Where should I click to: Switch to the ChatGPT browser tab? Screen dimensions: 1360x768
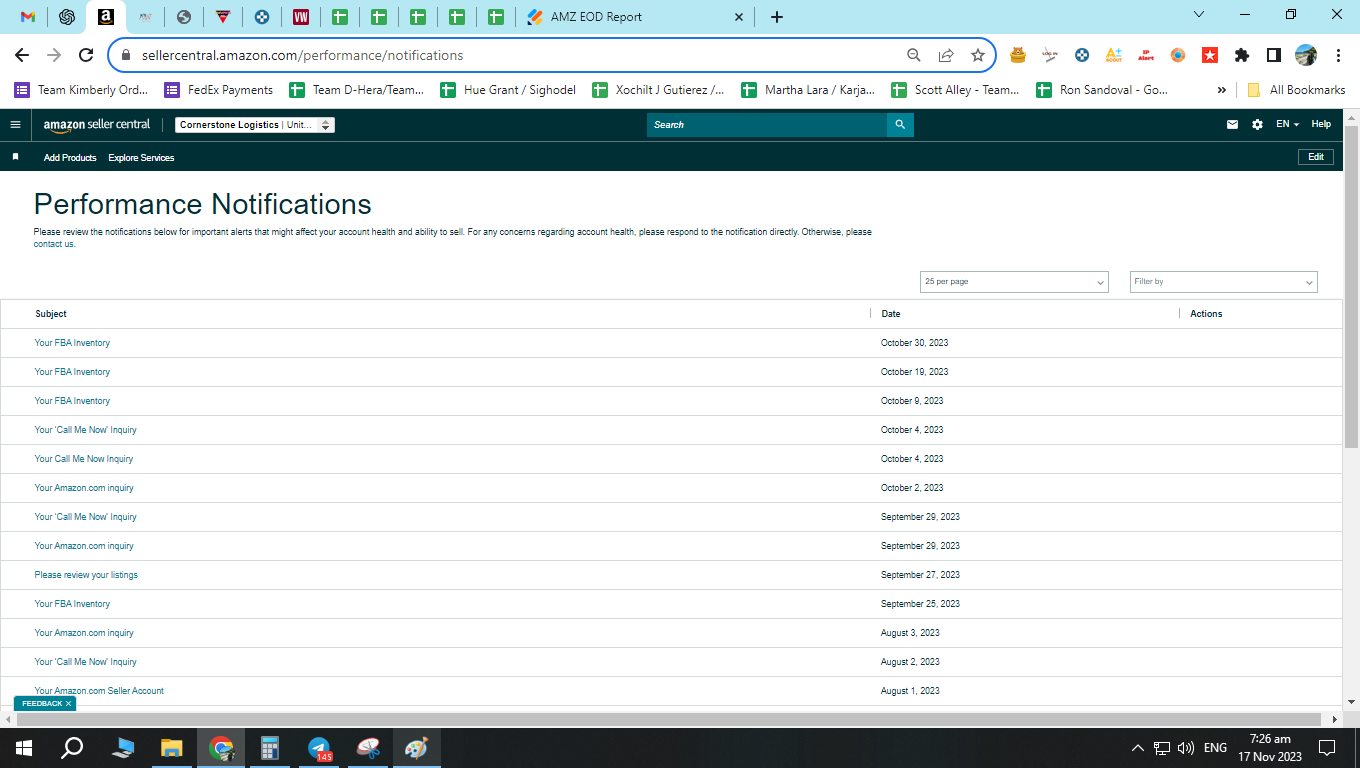point(67,17)
